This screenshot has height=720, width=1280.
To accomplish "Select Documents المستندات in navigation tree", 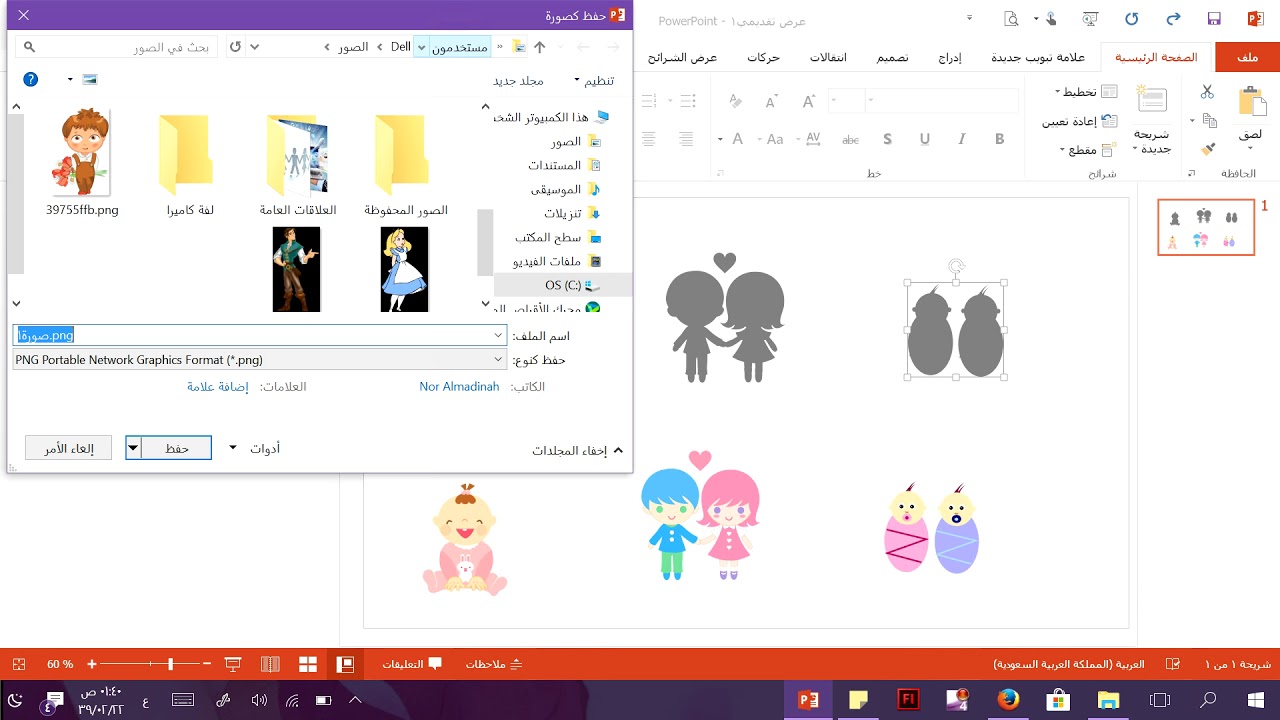I will [x=564, y=165].
